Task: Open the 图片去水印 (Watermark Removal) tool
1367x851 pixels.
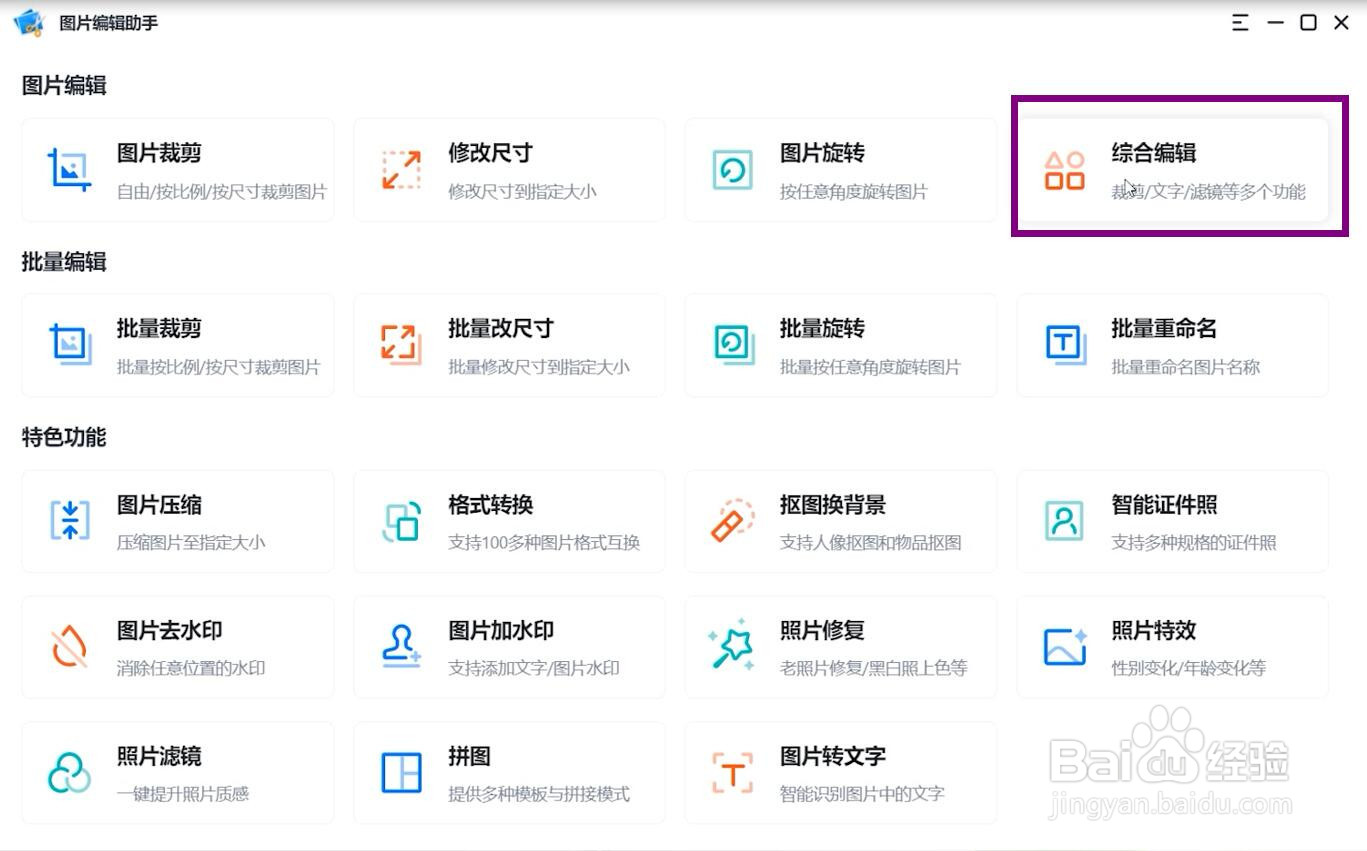Action: coord(177,646)
